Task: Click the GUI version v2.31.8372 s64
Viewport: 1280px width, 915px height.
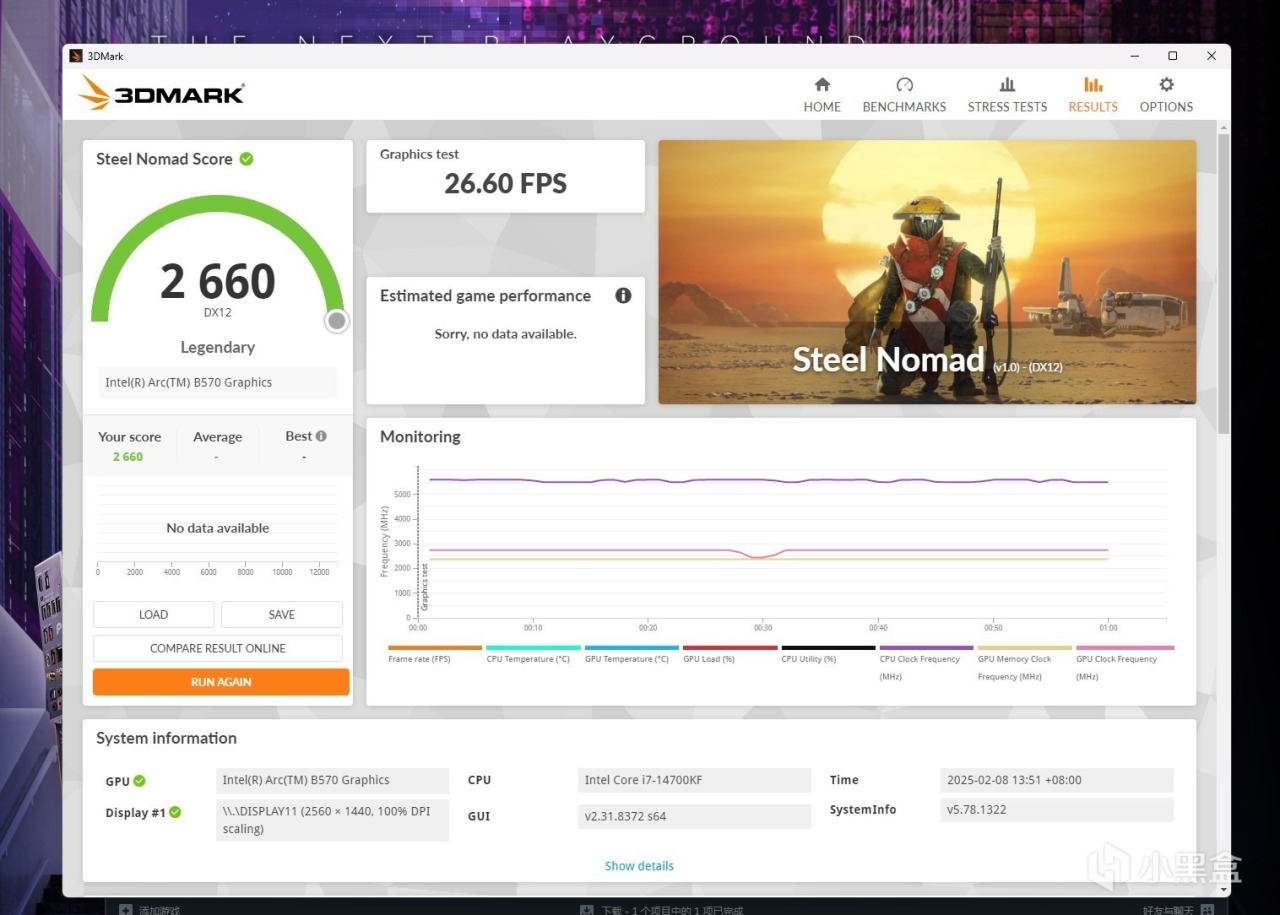Action: [x=694, y=816]
